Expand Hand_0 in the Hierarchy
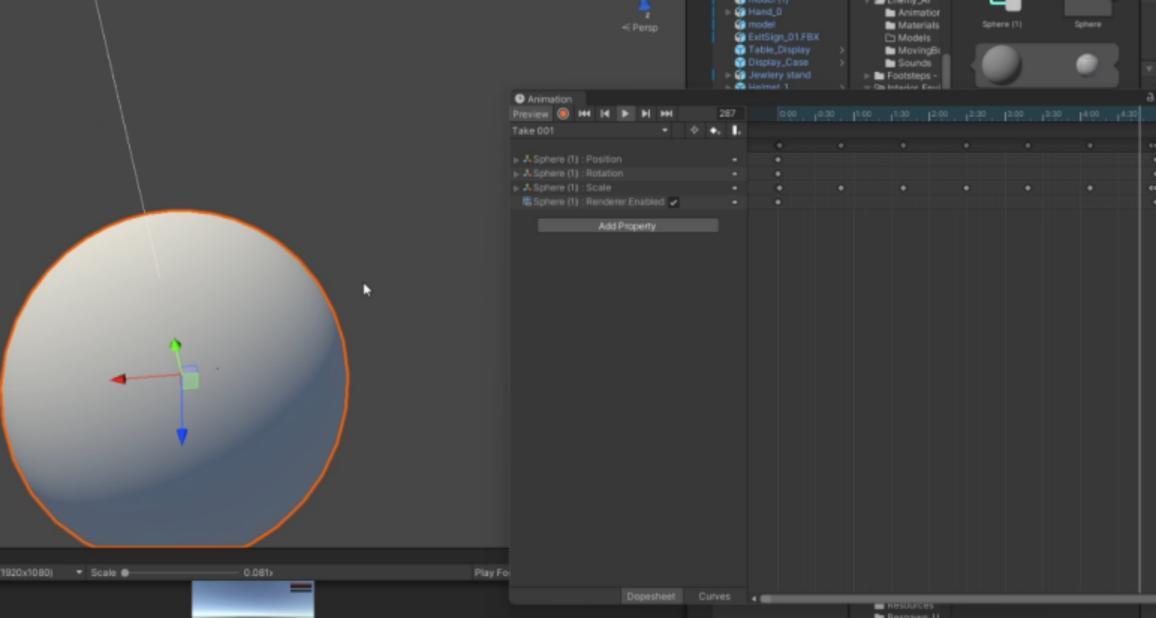The width and height of the screenshot is (1156, 618). [728, 12]
